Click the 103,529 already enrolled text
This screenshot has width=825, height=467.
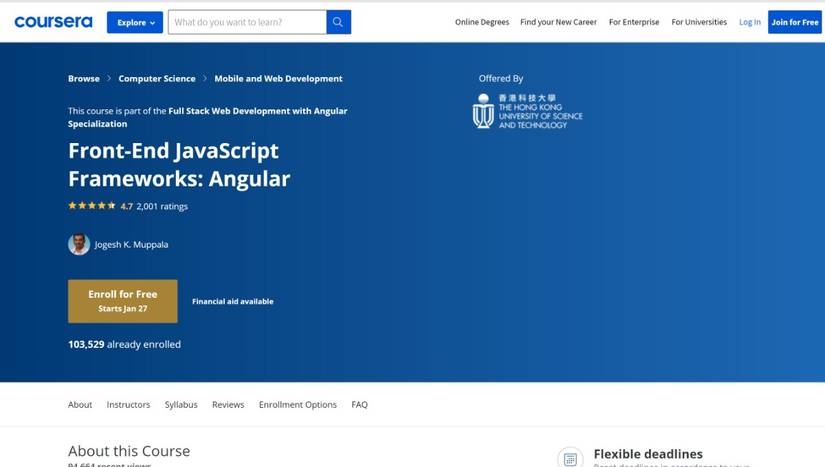point(124,344)
